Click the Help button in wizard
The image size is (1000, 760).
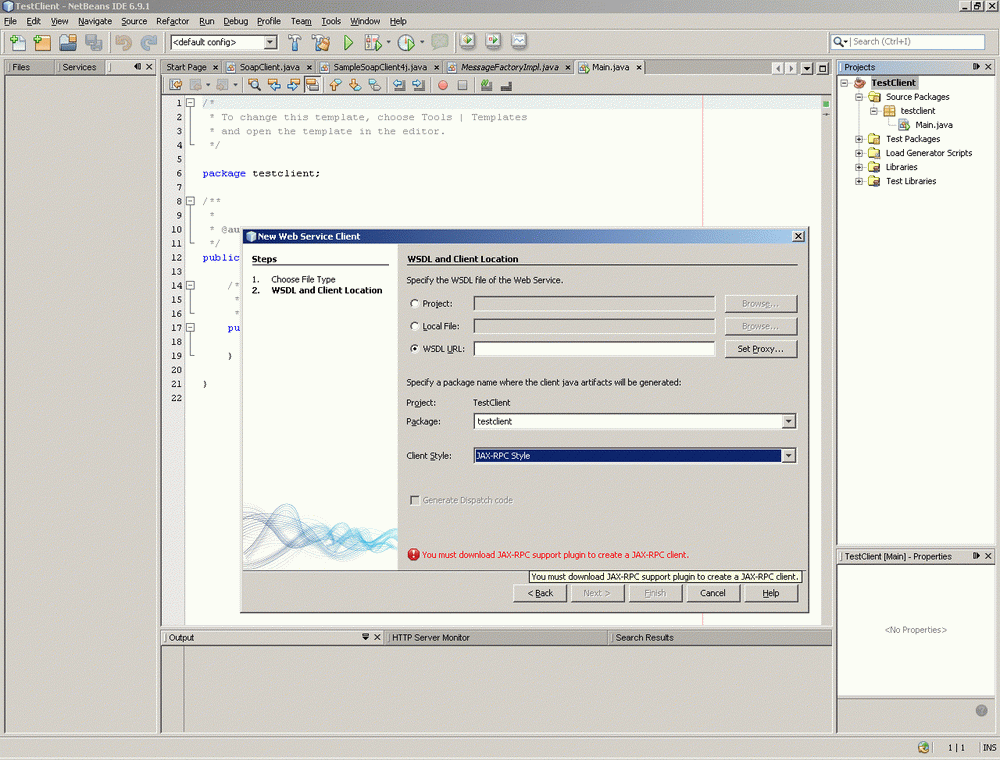770,594
